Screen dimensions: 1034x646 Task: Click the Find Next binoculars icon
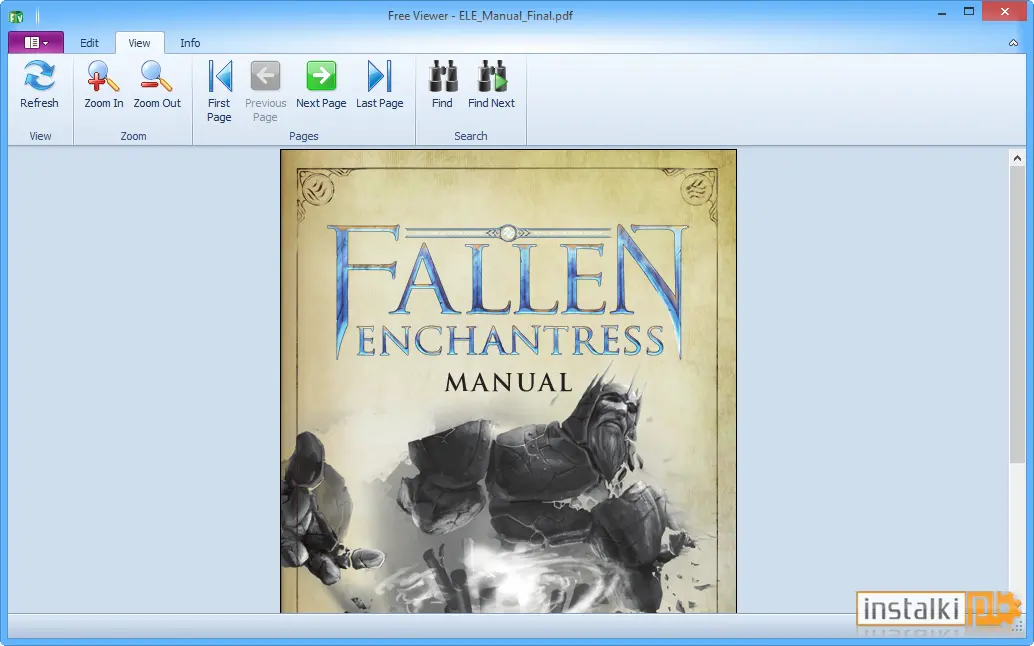click(492, 76)
